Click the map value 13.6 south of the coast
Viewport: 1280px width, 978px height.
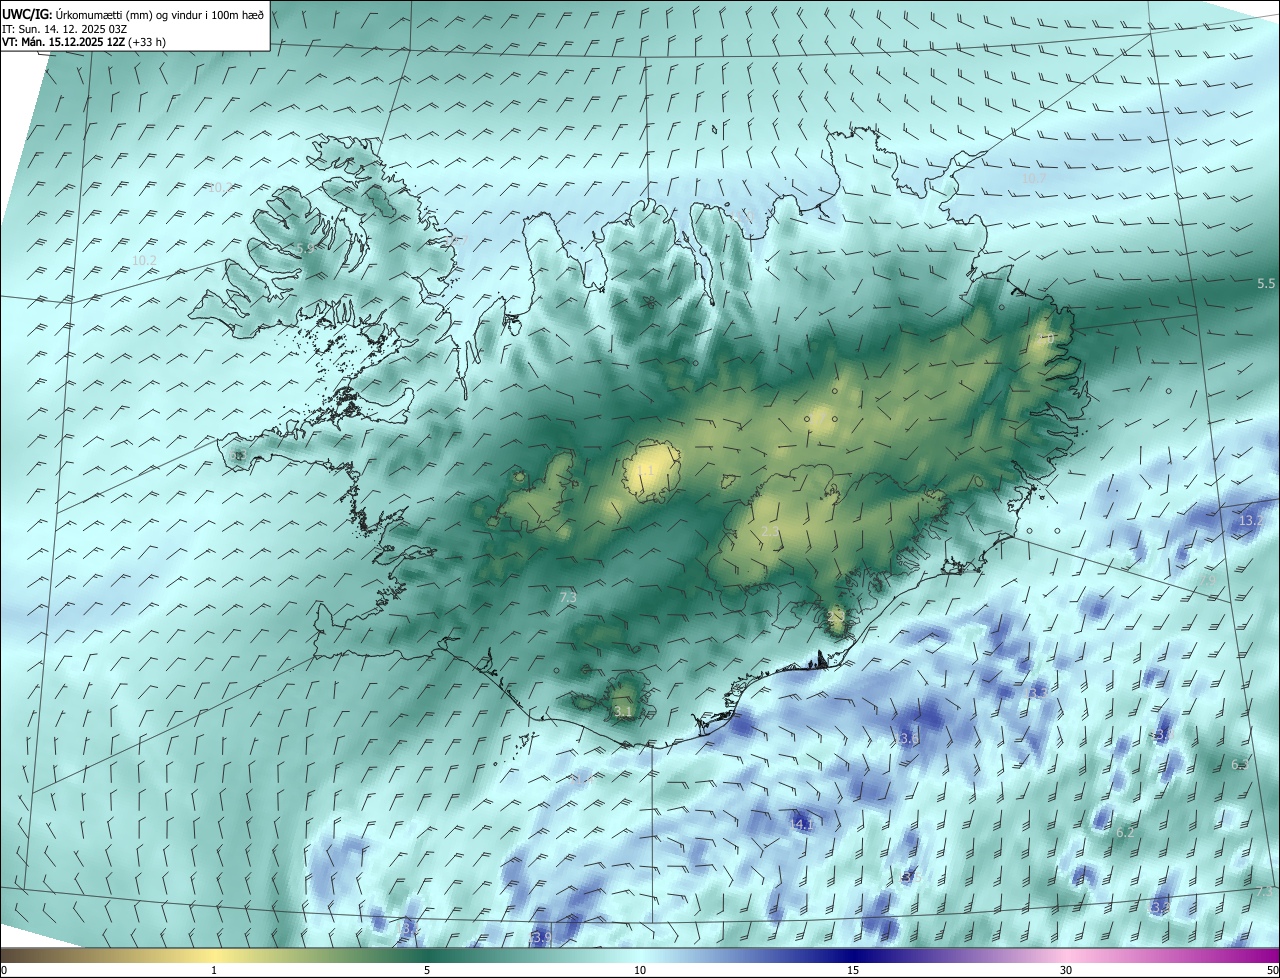click(906, 738)
